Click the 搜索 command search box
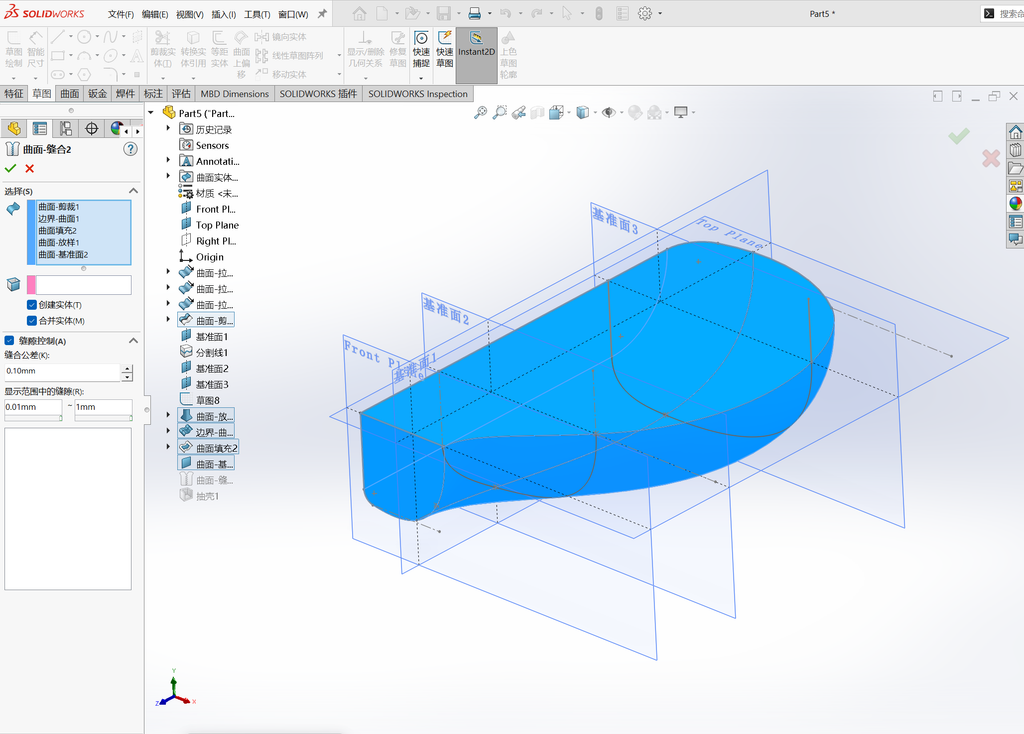Image resolution: width=1024 pixels, height=734 pixels. coord(1003,13)
